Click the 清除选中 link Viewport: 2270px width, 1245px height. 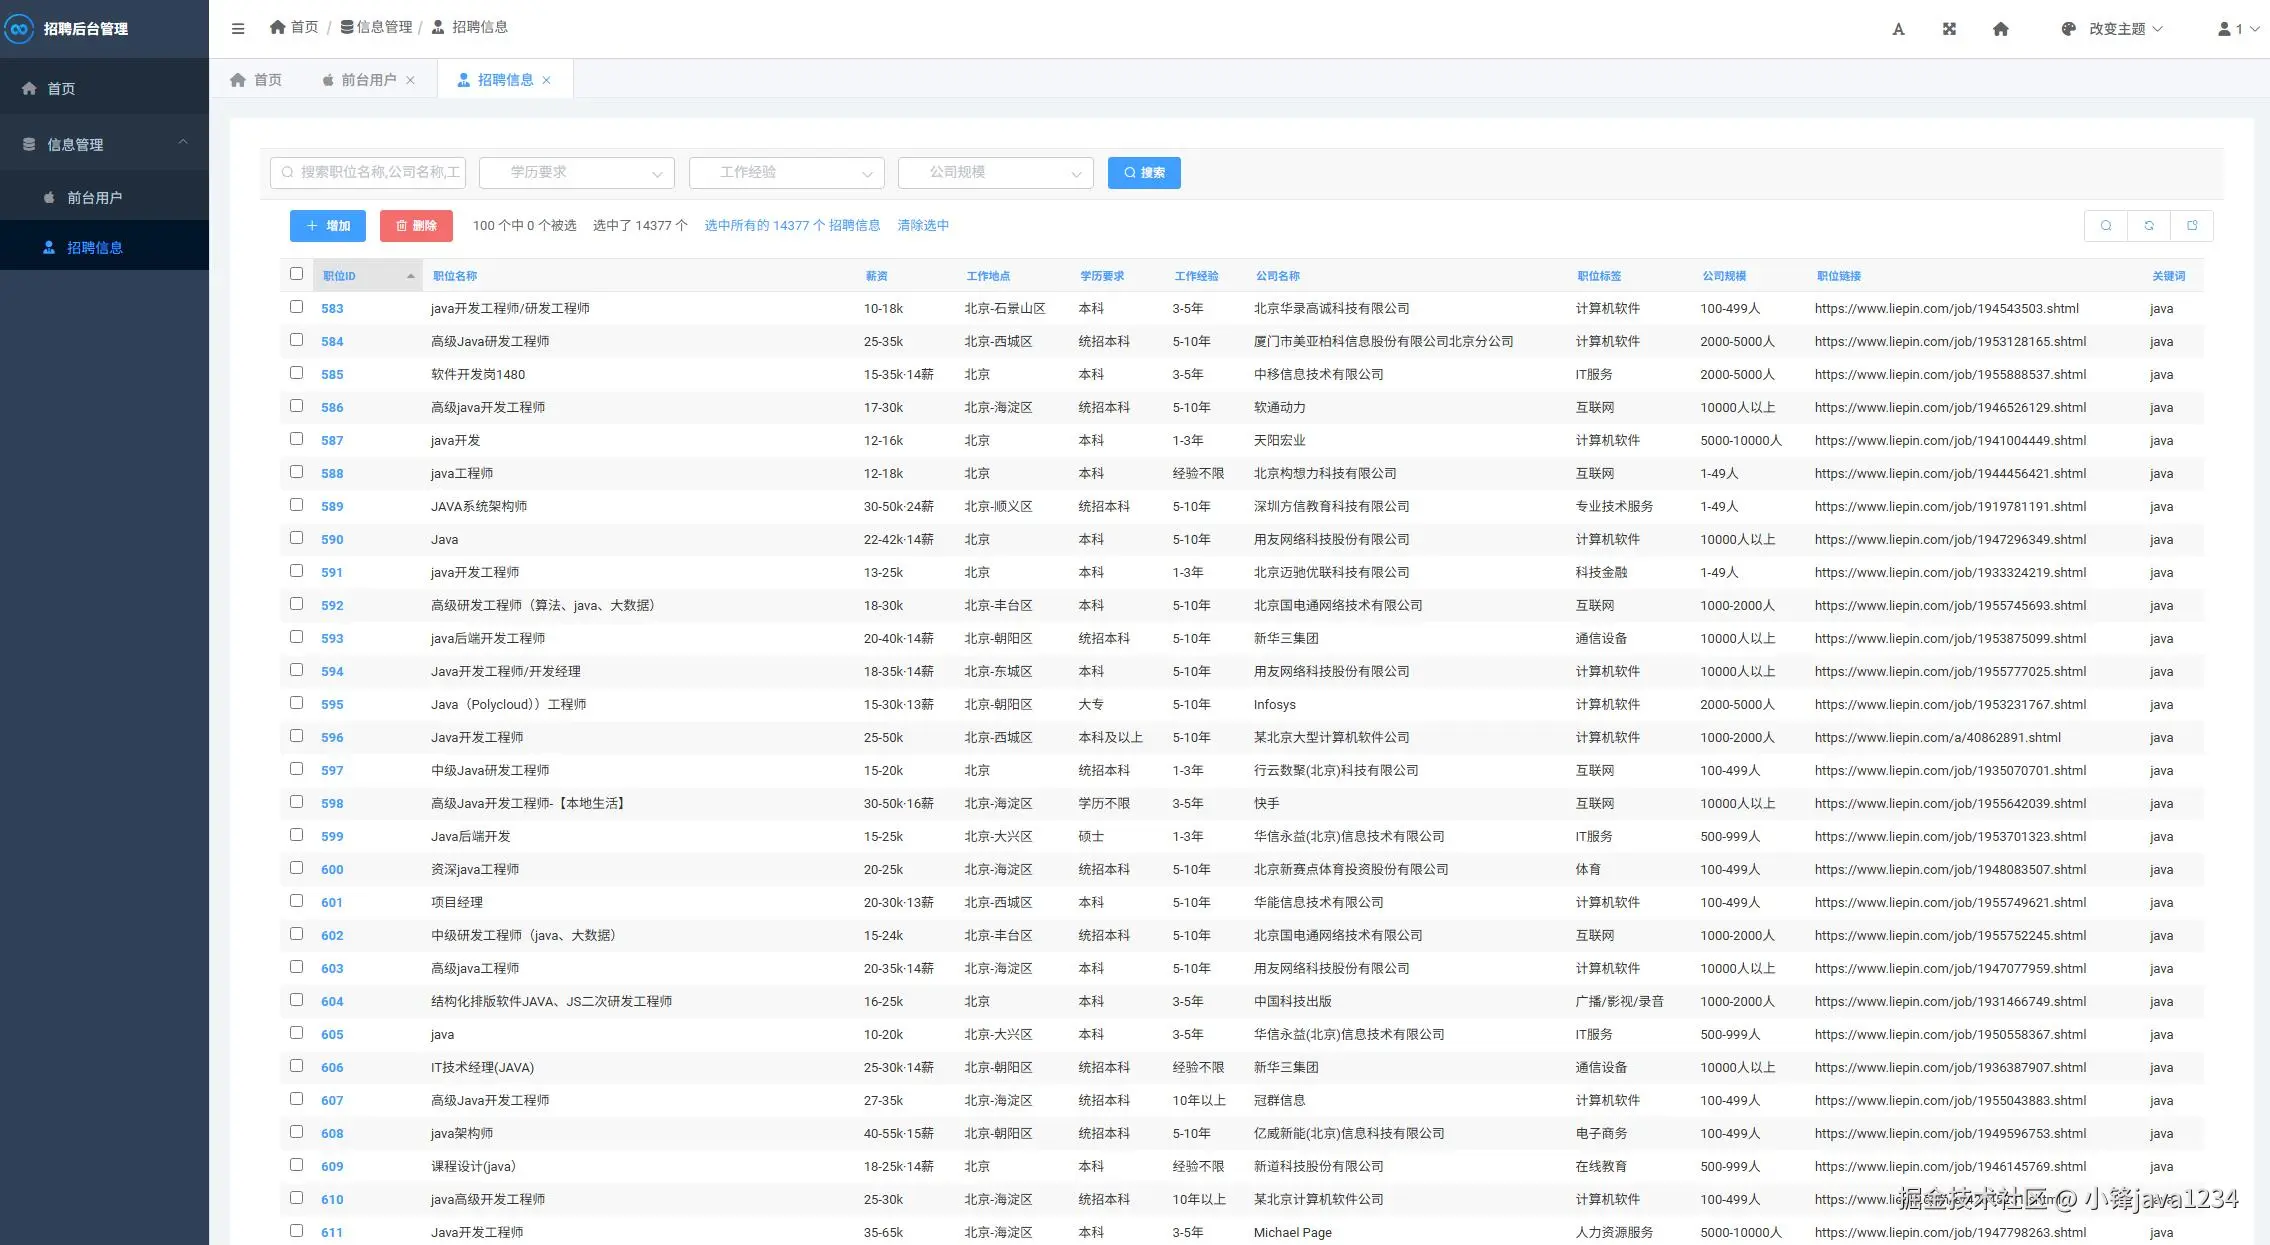(x=923, y=226)
